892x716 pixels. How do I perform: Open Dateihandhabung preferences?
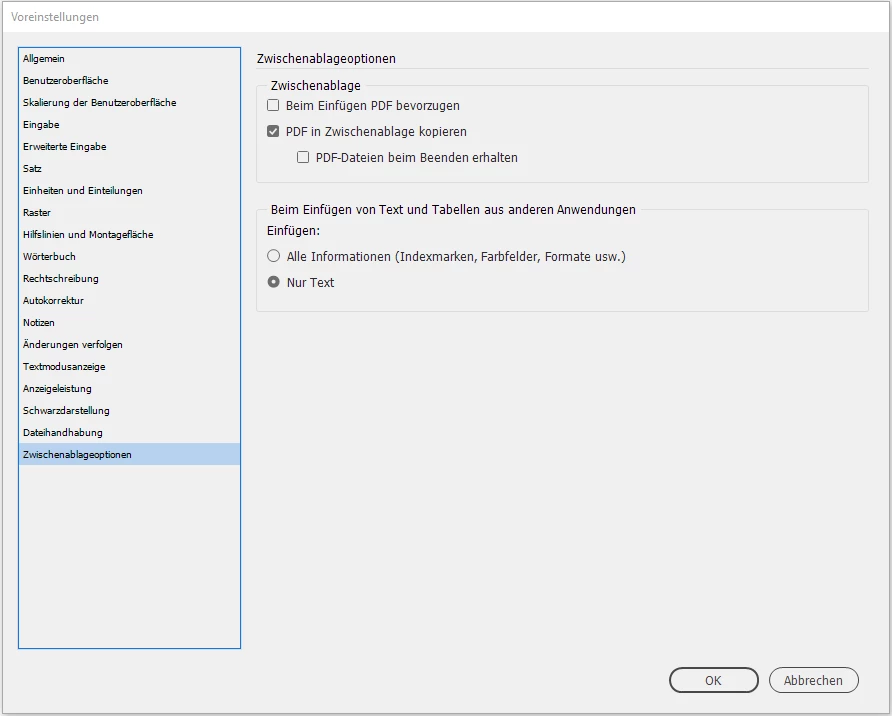point(129,432)
